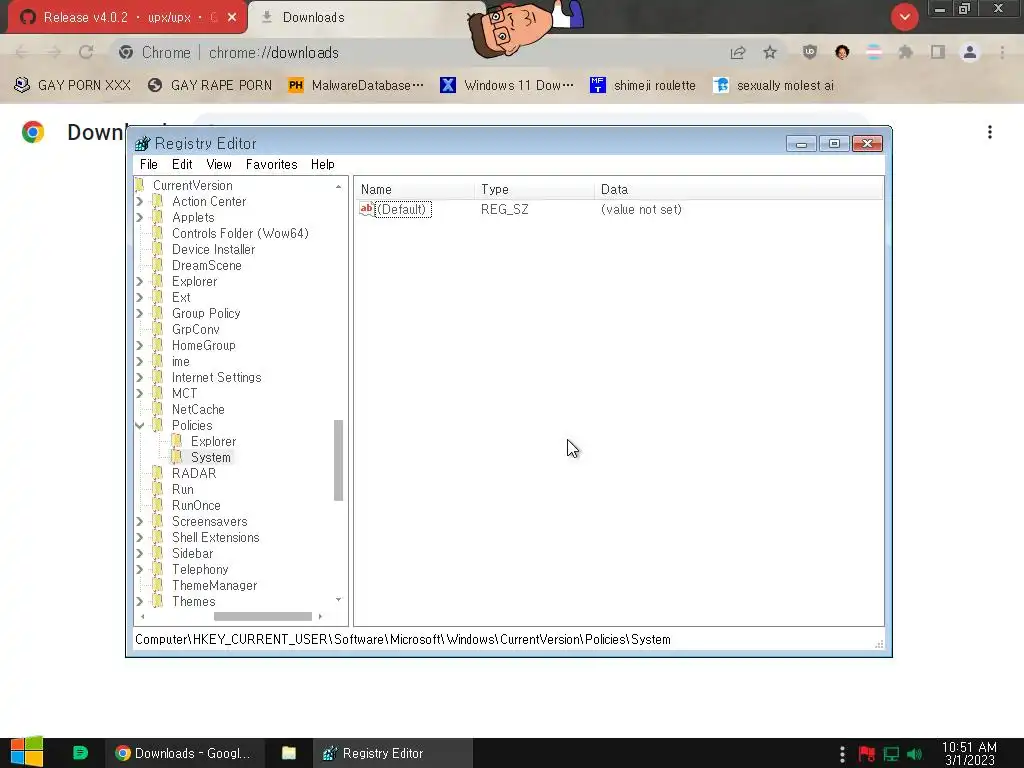Click the Type column header

535,189
